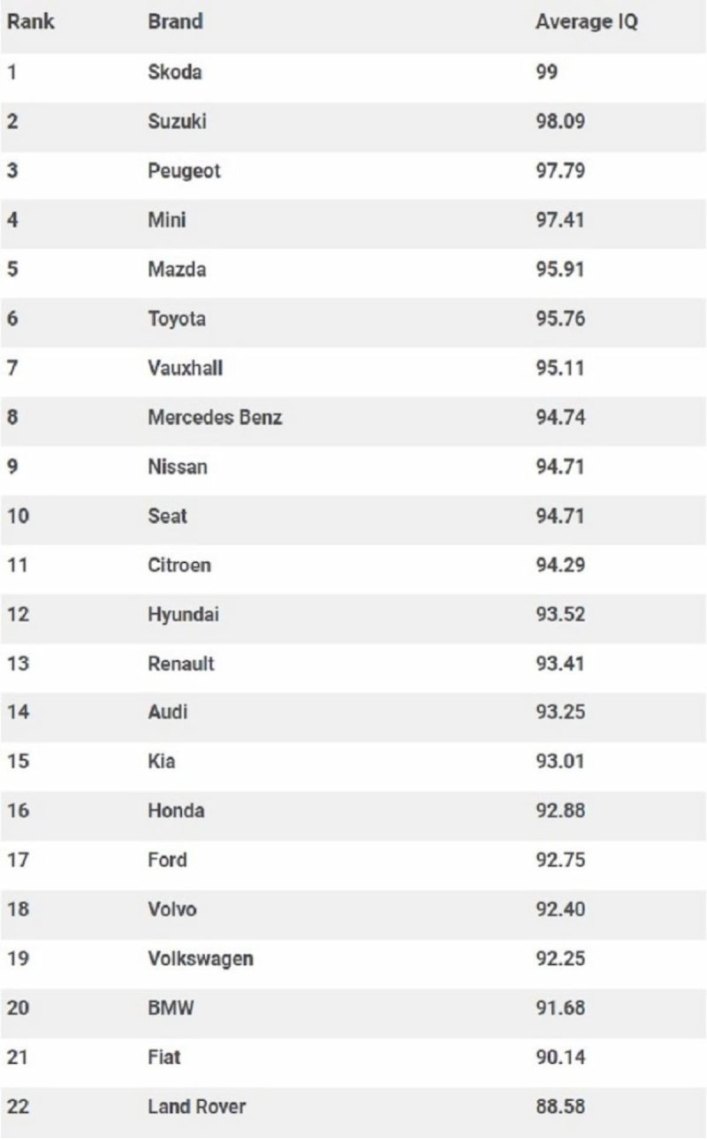707x1140 pixels.
Task: Select rank number 10 for Seat
Action: click(18, 516)
